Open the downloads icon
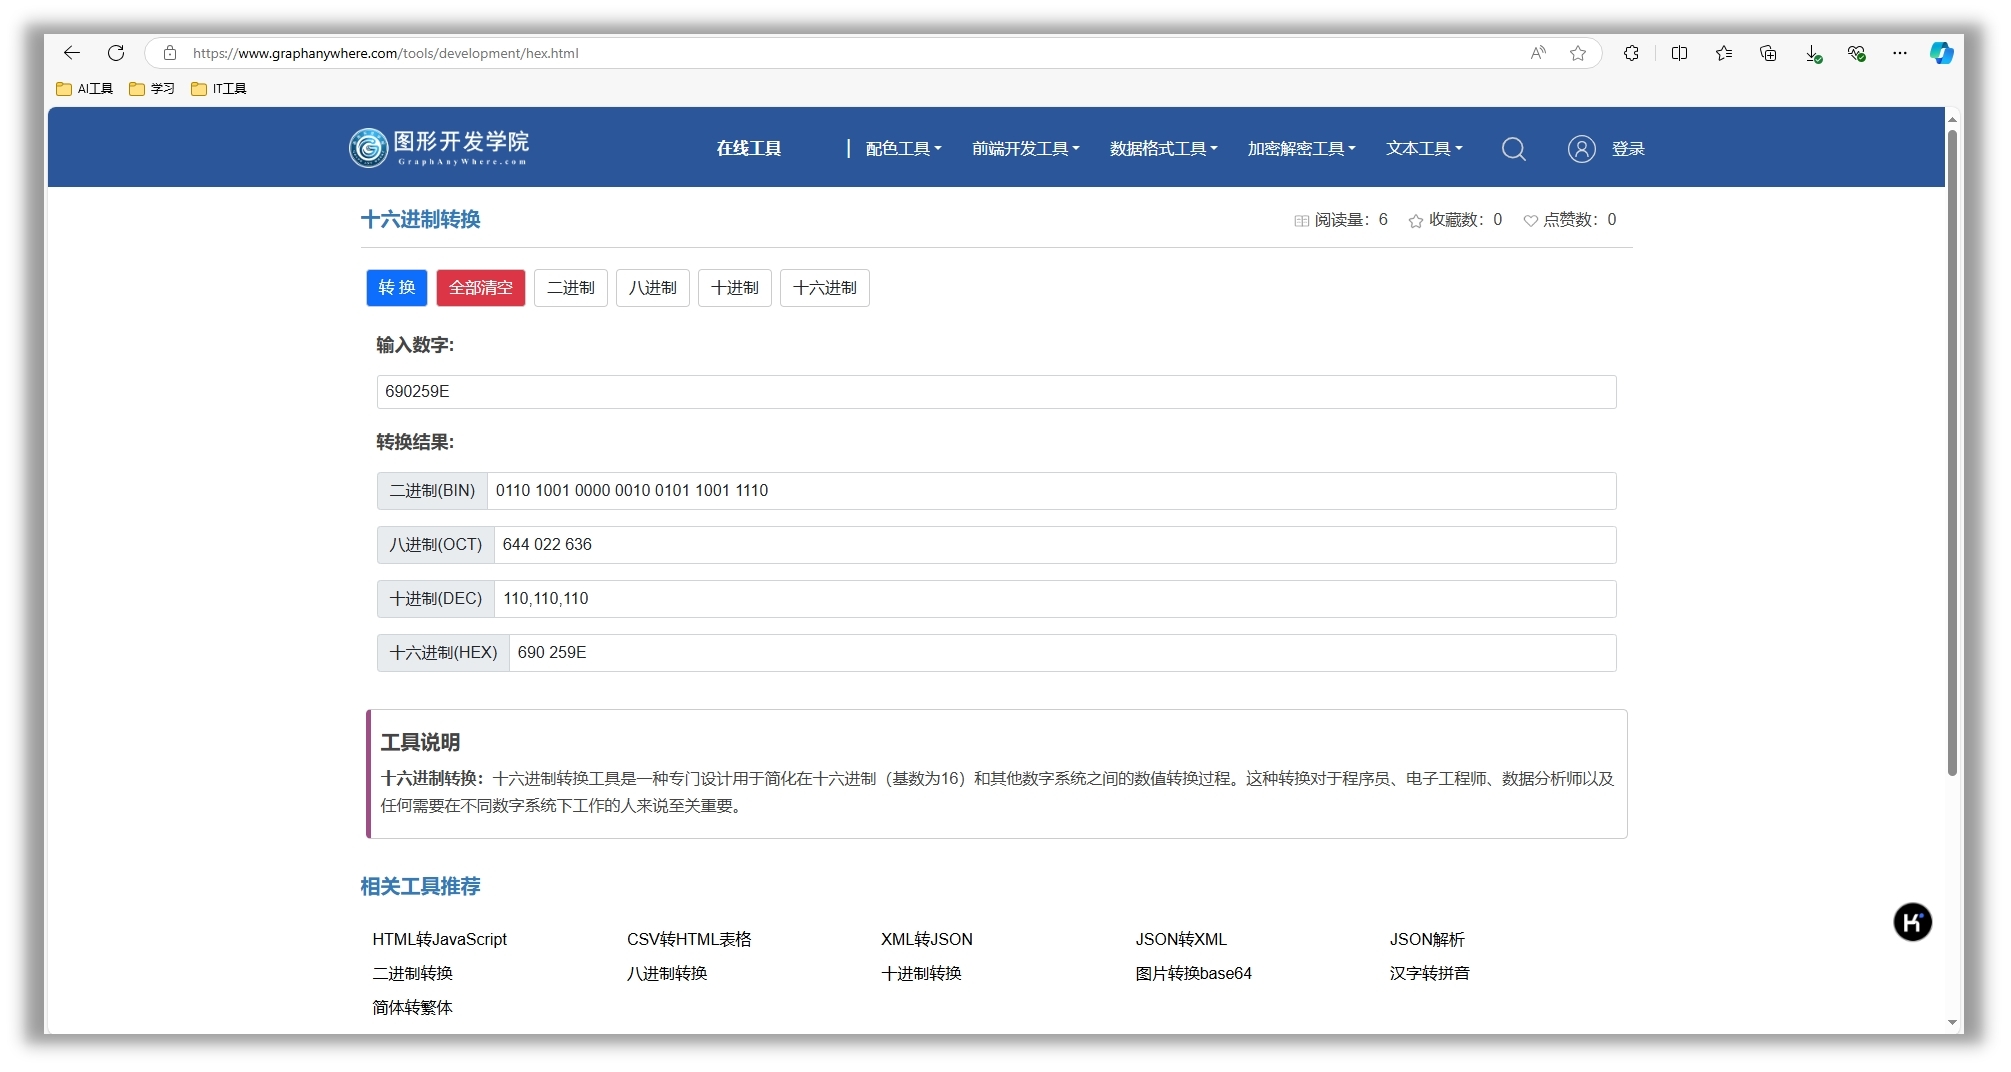This screenshot has height=1072, width=2011. (x=1813, y=53)
